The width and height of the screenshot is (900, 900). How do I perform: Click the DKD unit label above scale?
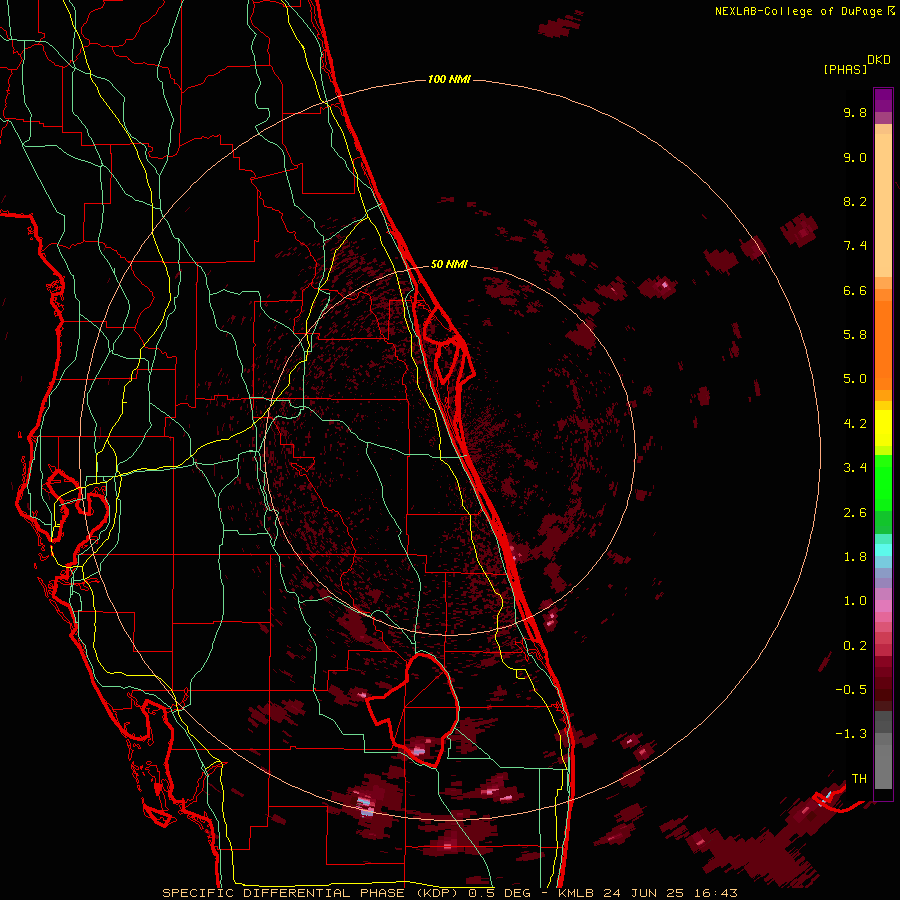(878, 60)
